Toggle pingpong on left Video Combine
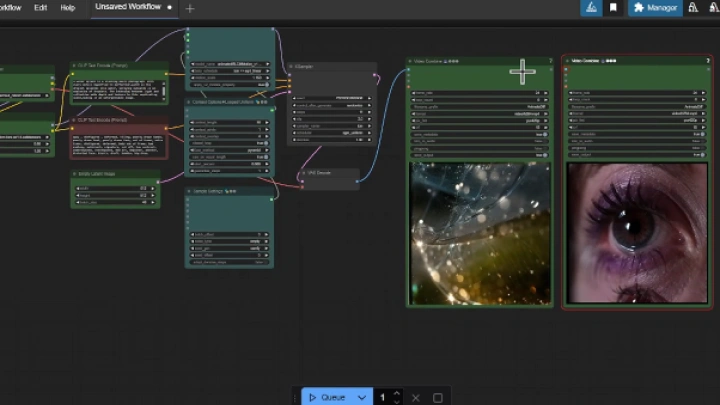720x405 pixels. 479,148
